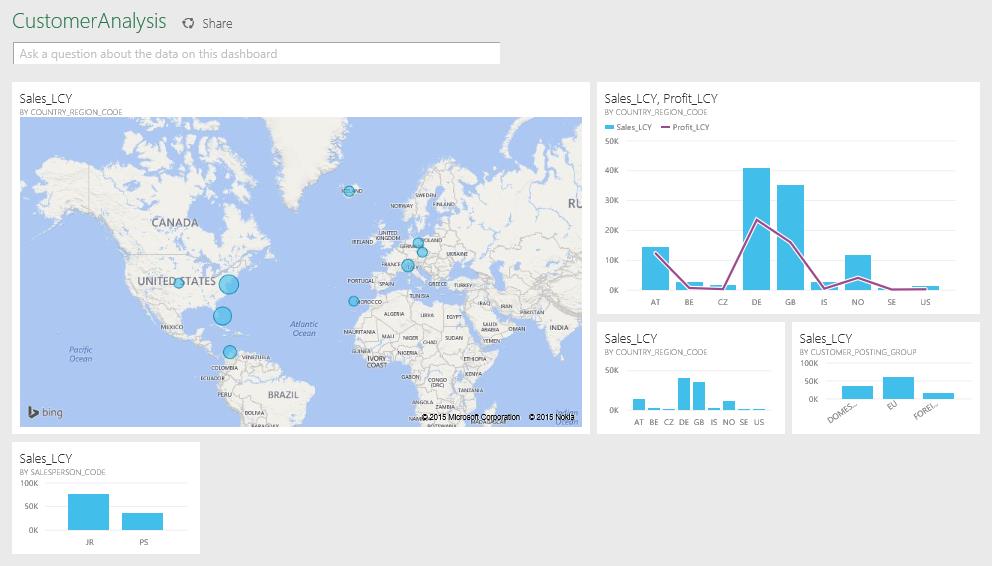Select the DOMES... bar in posting group chart
The width and height of the screenshot is (992, 566).
[857, 392]
